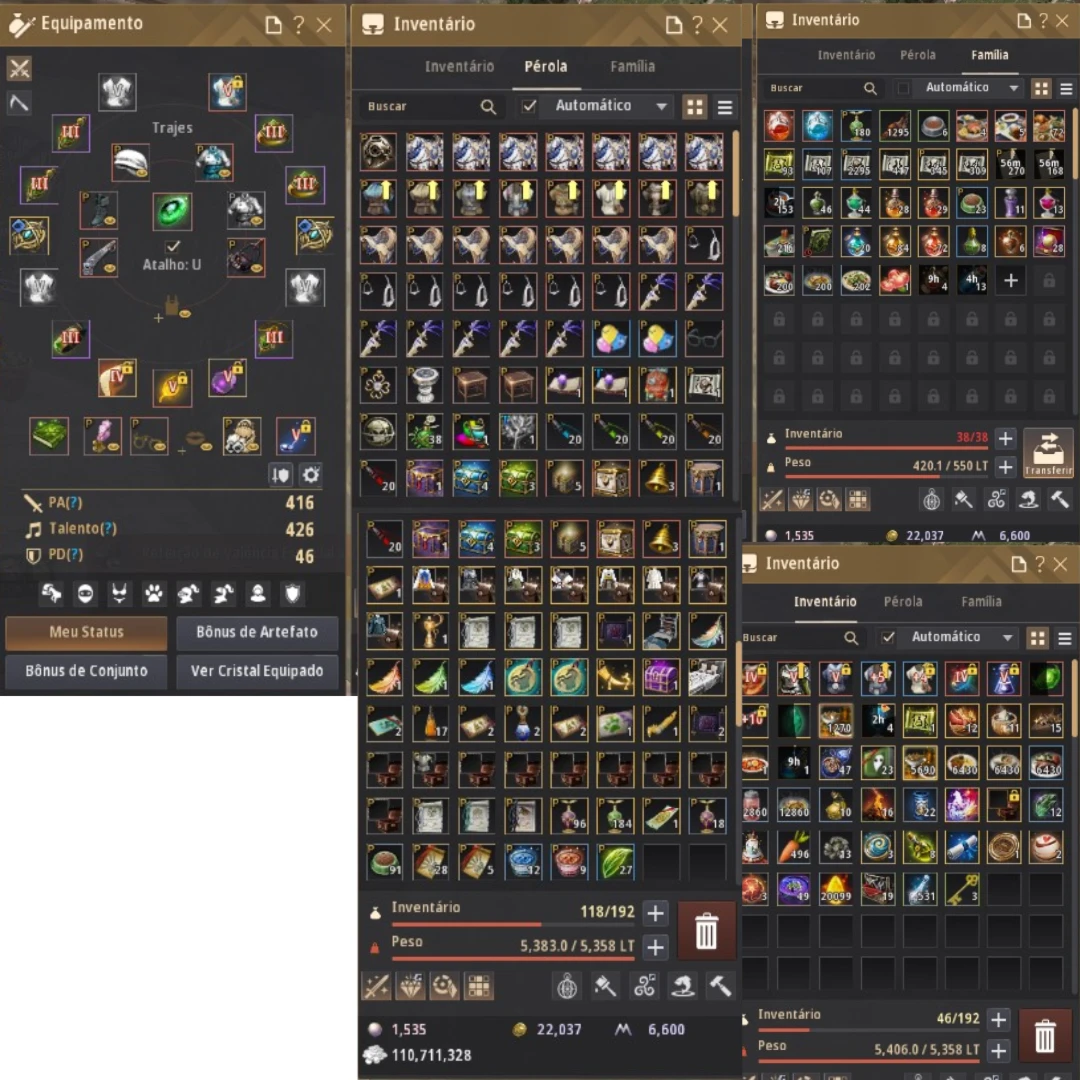Click the crossed swords icon in Equipamento
Viewport: 1080px width, 1080px height.
(19, 68)
